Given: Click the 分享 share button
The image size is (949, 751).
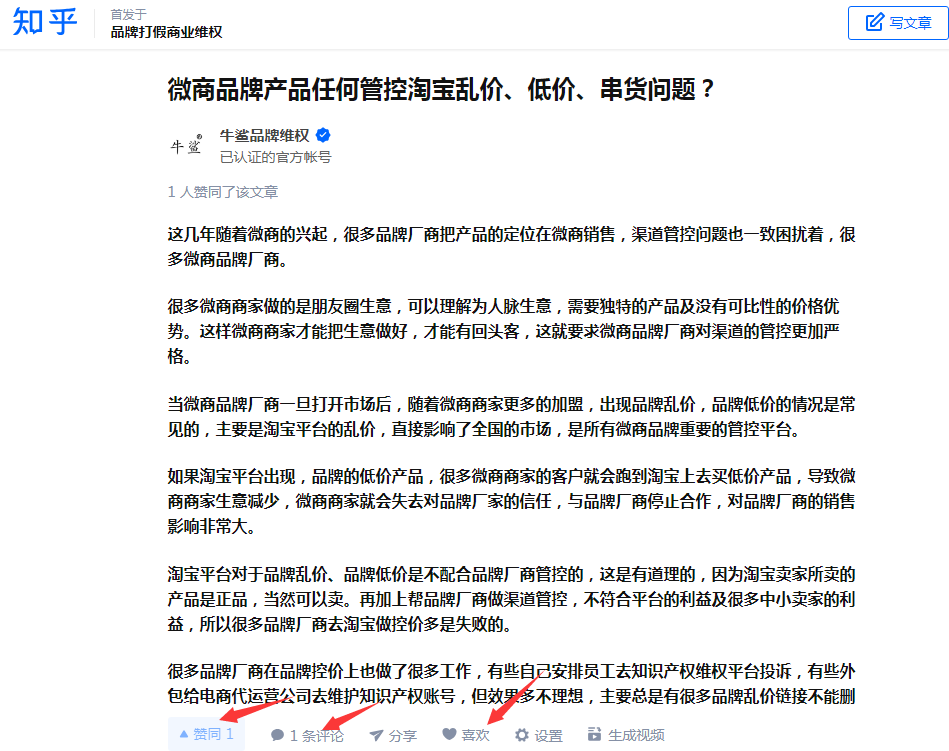Looking at the screenshot, I should point(393,735).
